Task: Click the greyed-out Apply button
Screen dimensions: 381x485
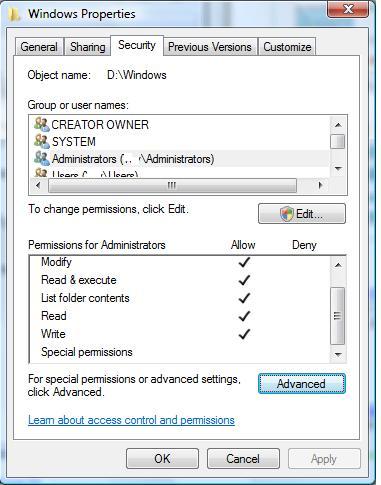Action: [x=324, y=459]
